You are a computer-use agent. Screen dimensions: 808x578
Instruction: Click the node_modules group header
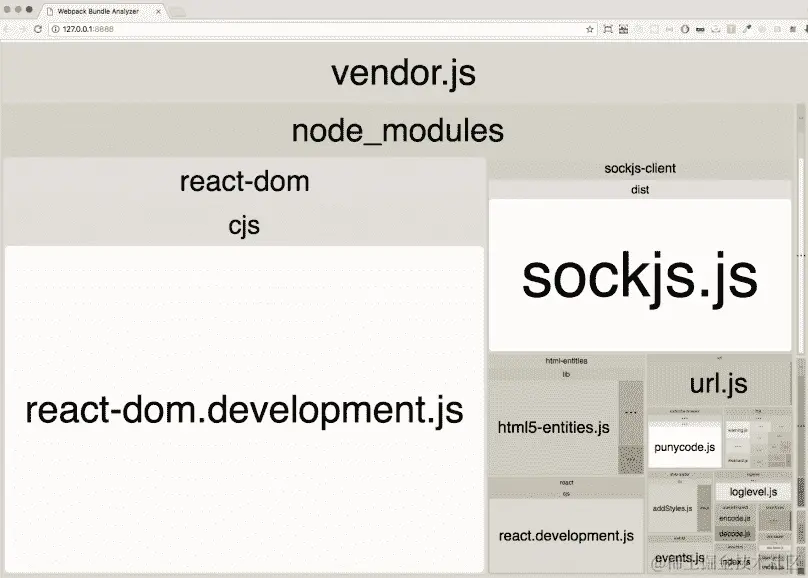397,130
